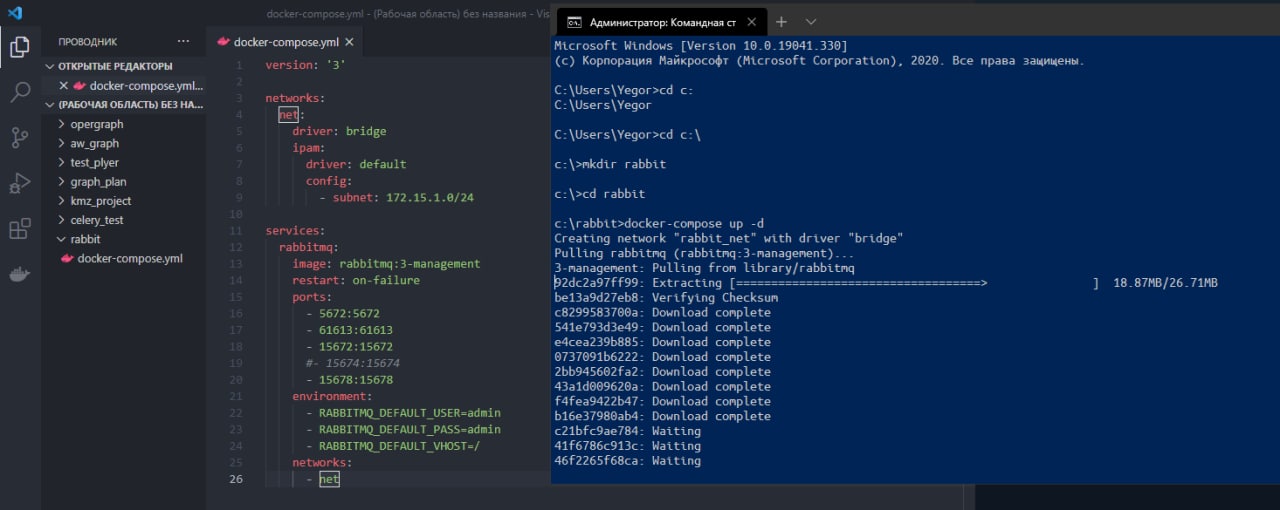
Task: Click the VS Code logo in title bar
Action: coord(17,13)
